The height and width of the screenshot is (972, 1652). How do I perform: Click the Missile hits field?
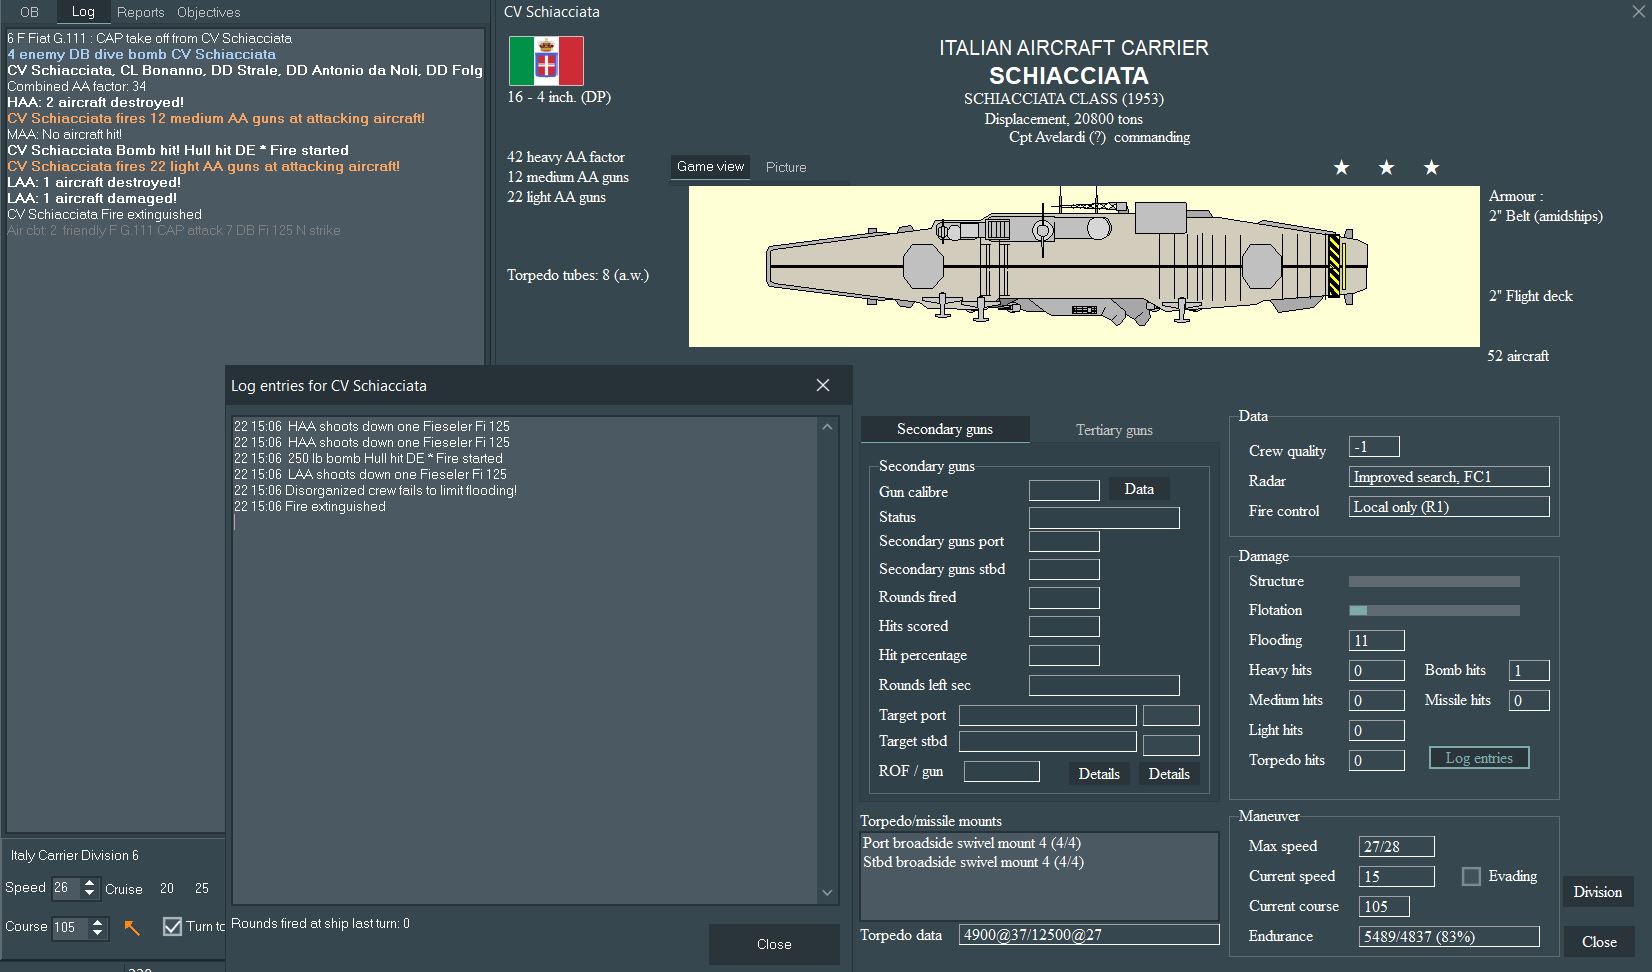point(1529,701)
